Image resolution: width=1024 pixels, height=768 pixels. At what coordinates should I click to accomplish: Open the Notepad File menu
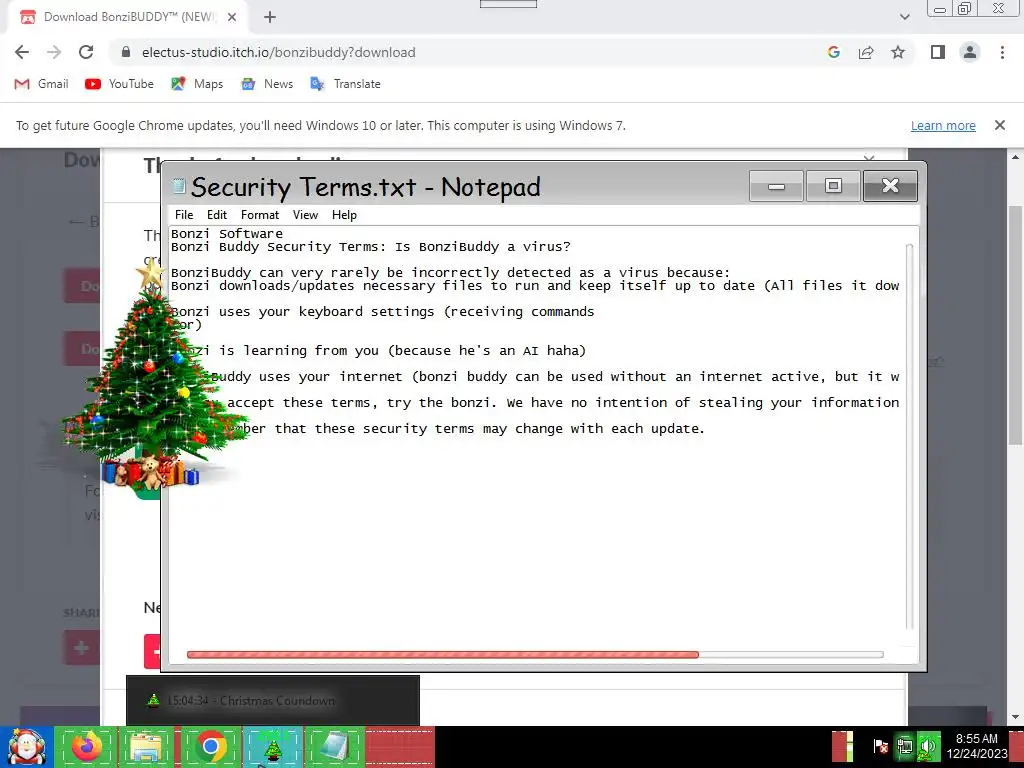click(x=184, y=215)
